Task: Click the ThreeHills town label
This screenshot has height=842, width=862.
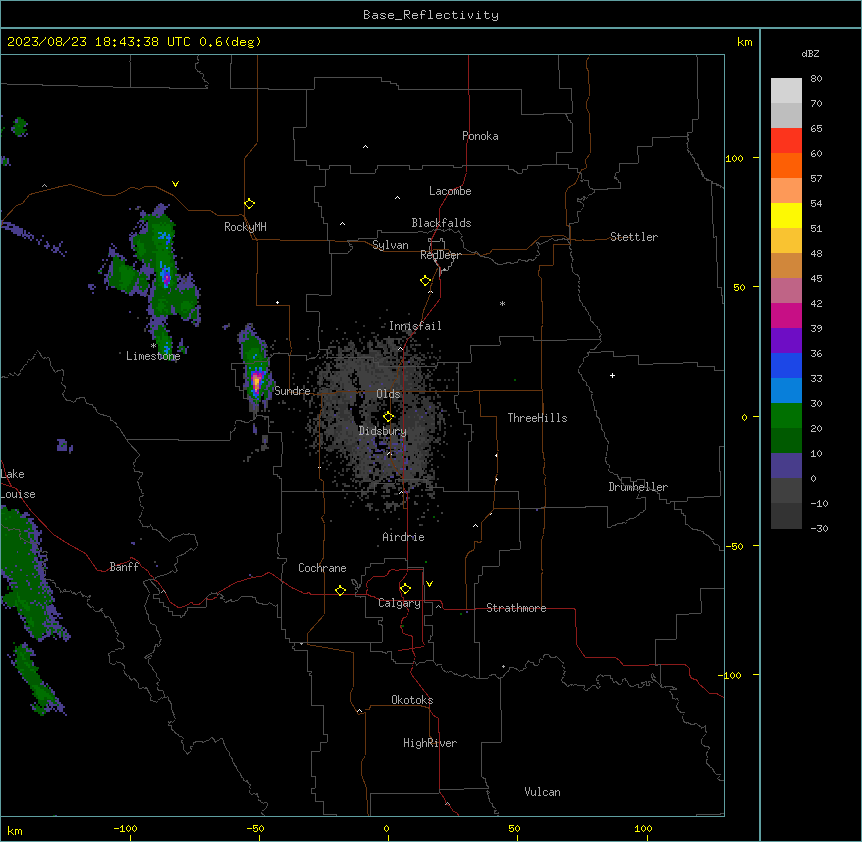Action: point(537,418)
